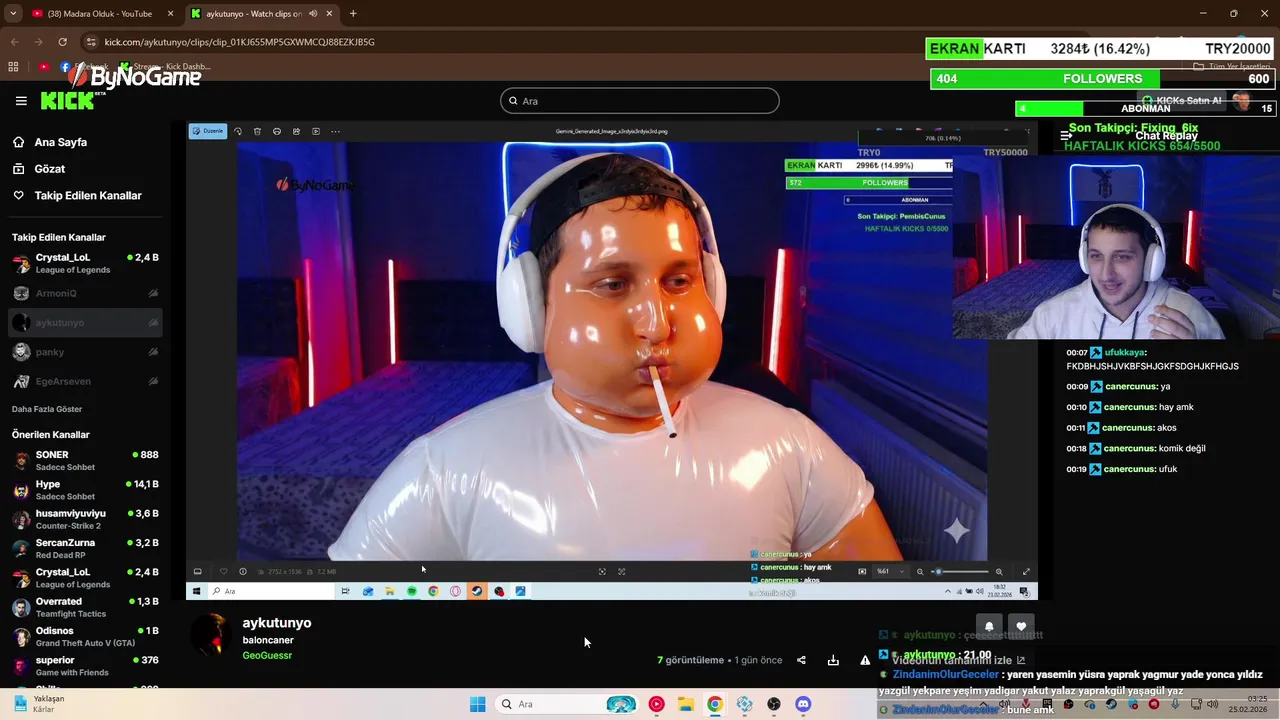This screenshot has height=720, width=1280.
Task: Report the clip via warning triangle icon
Action: 865,660
